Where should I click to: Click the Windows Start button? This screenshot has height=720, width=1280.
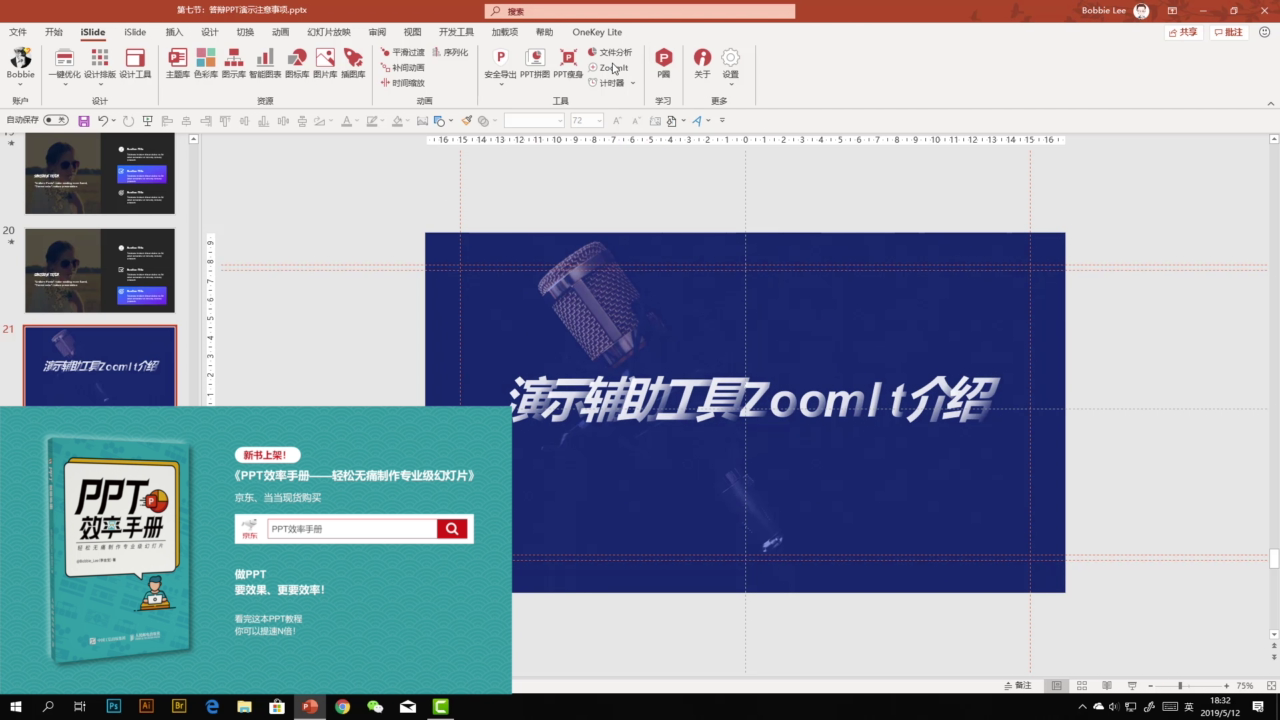(x=16, y=706)
